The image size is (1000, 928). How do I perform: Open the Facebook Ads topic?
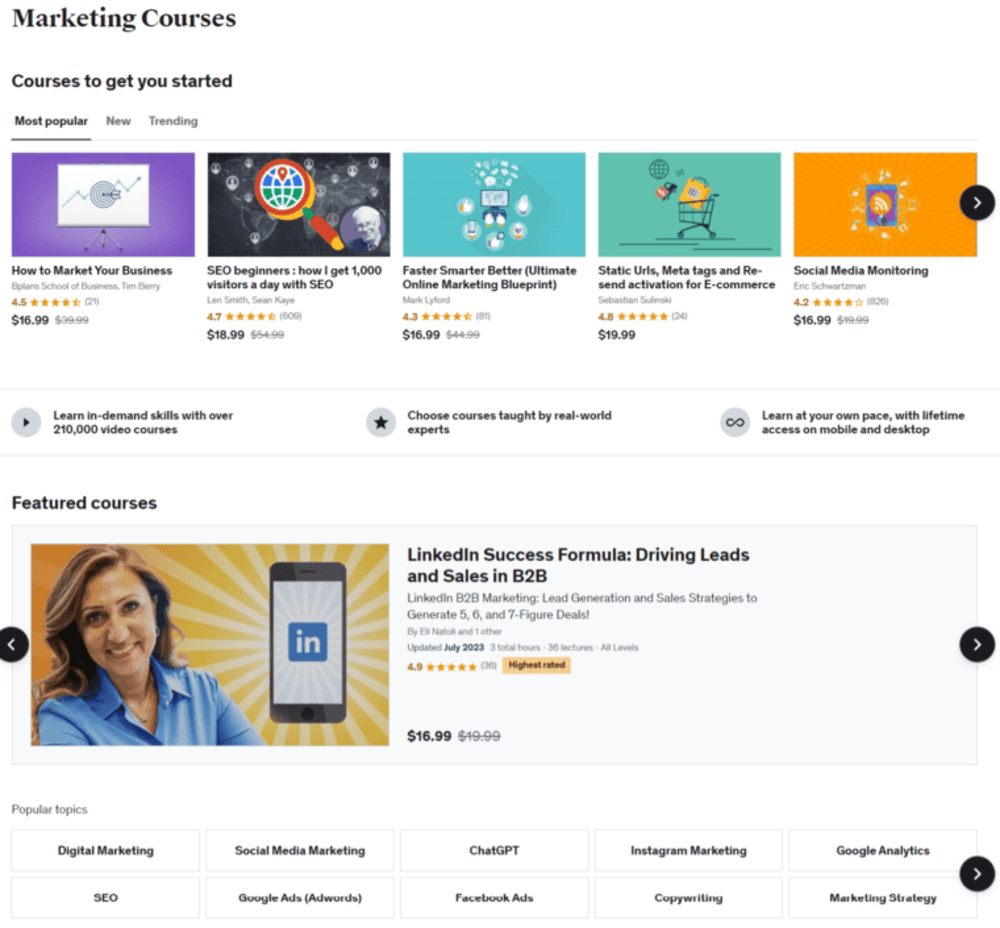tap(494, 898)
